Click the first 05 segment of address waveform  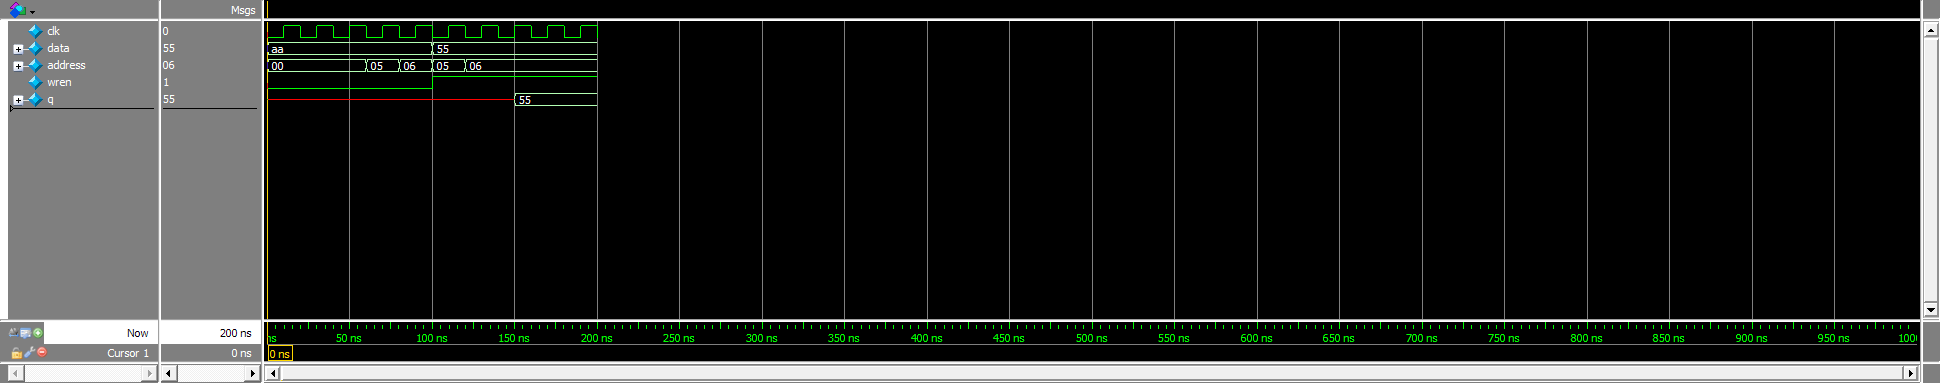point(377,66)
